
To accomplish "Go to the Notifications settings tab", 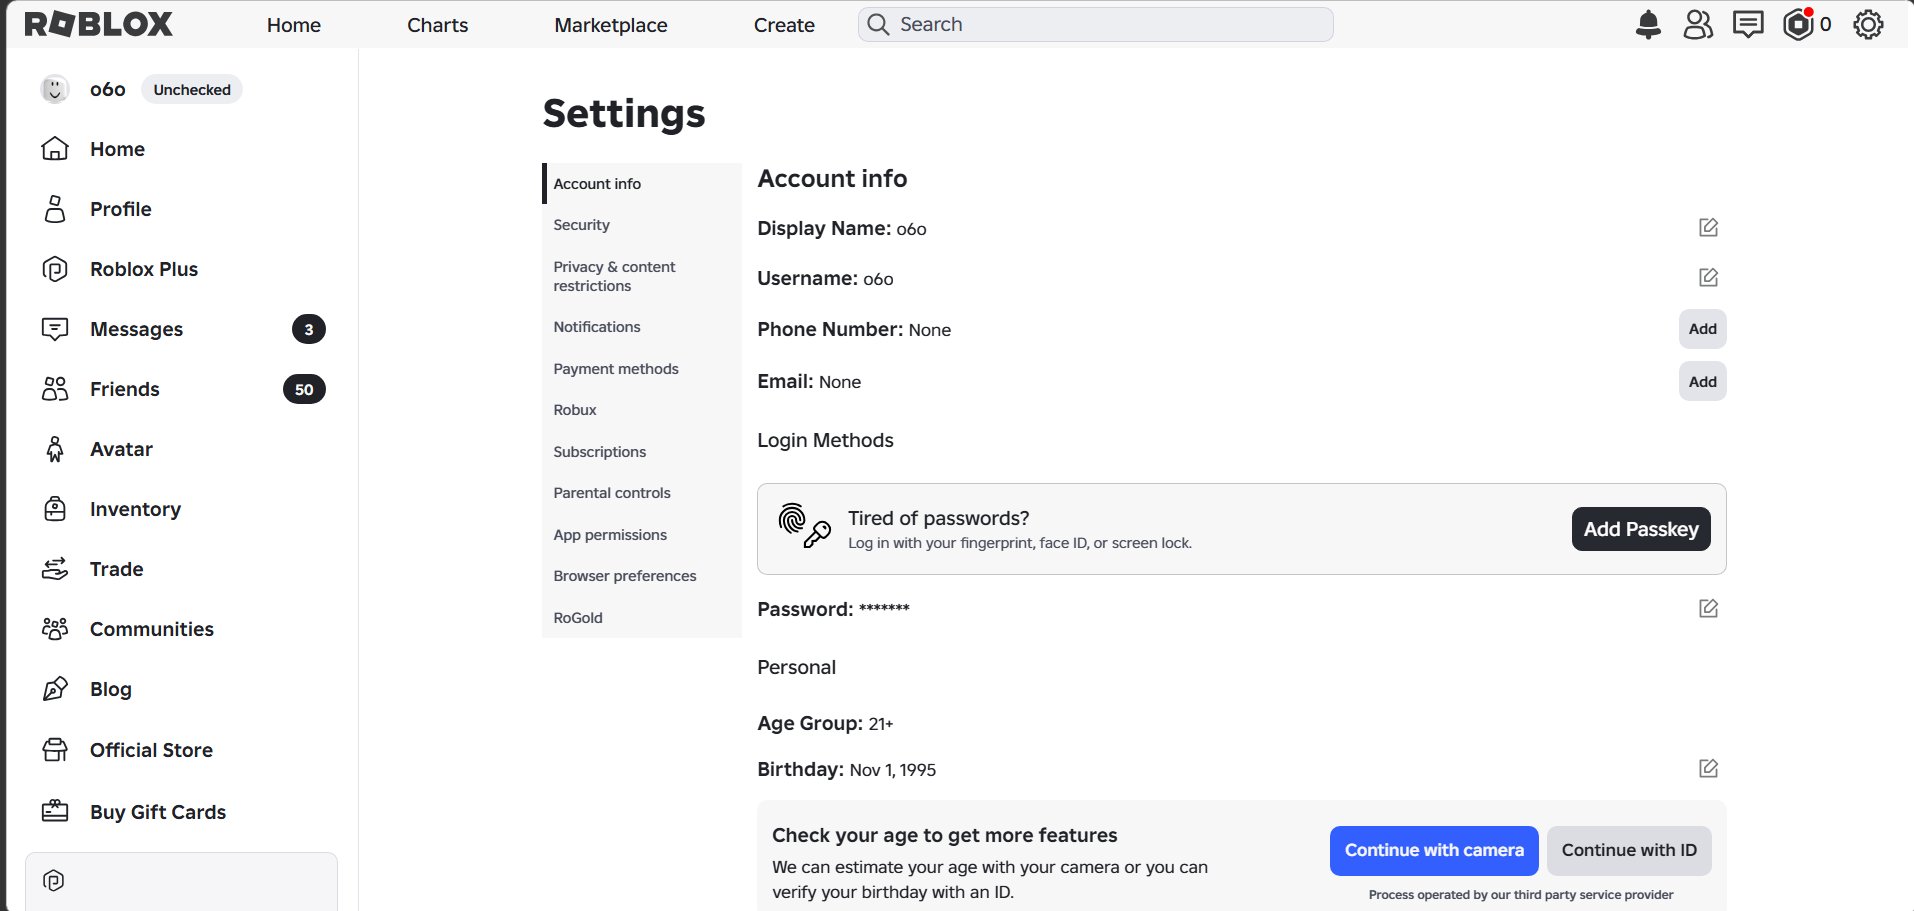I will pyautogui.click(x=642, y=327).
